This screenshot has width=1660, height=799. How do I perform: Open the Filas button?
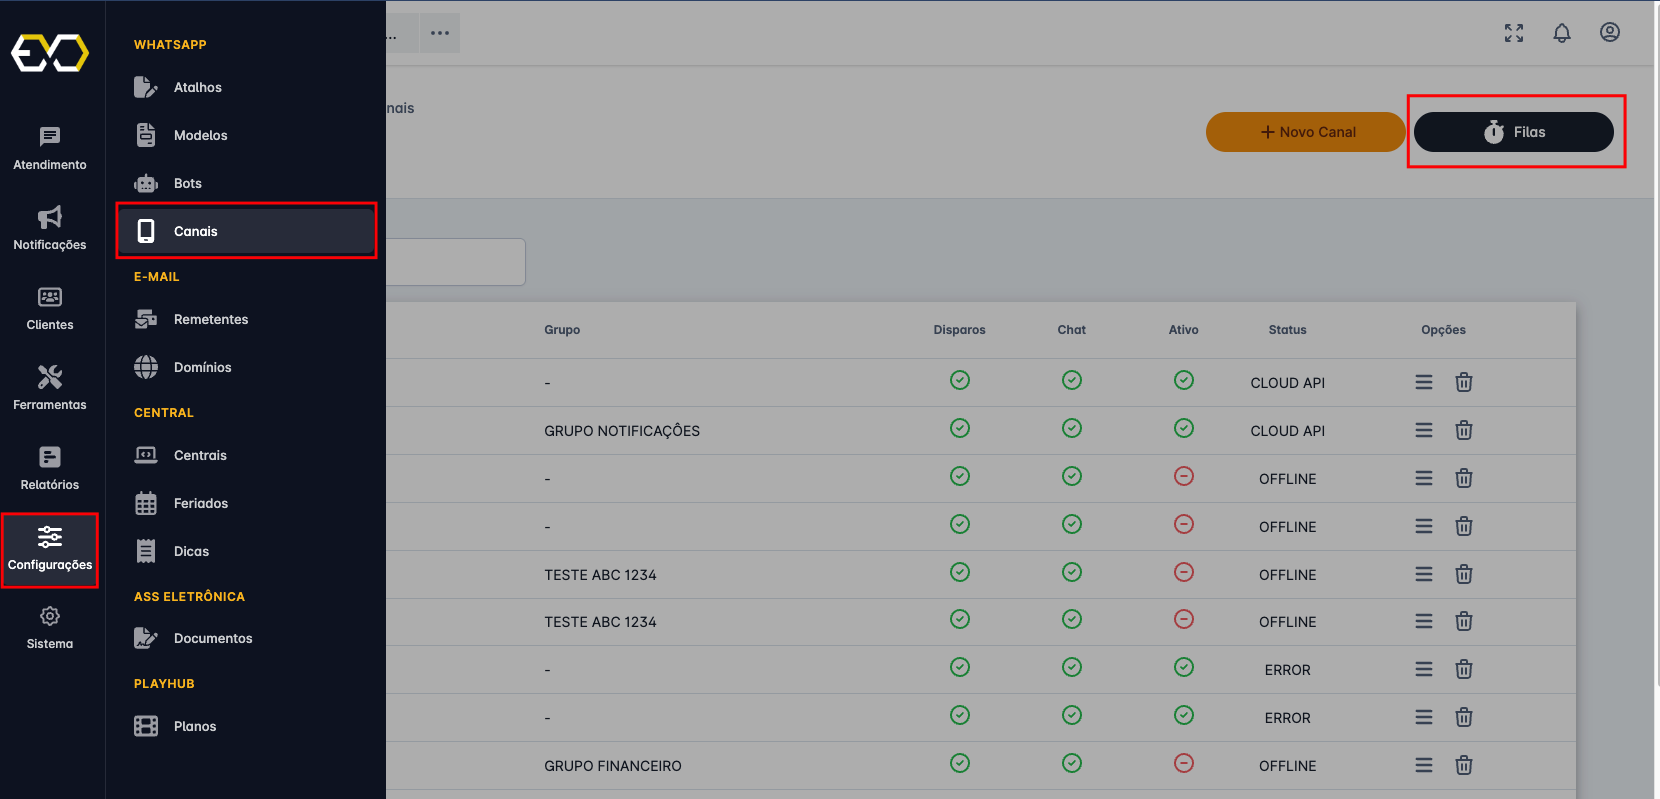[x=1513, y=132]
